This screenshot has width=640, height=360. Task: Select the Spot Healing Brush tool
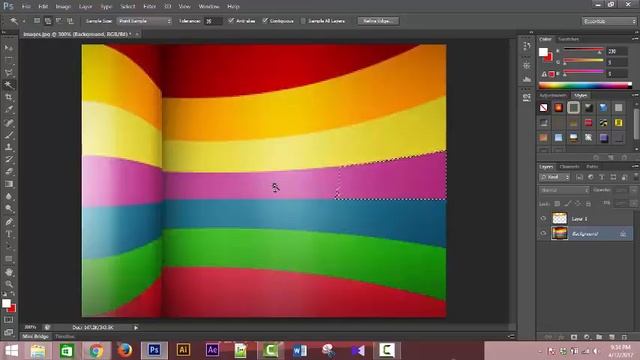pos(9,122)
